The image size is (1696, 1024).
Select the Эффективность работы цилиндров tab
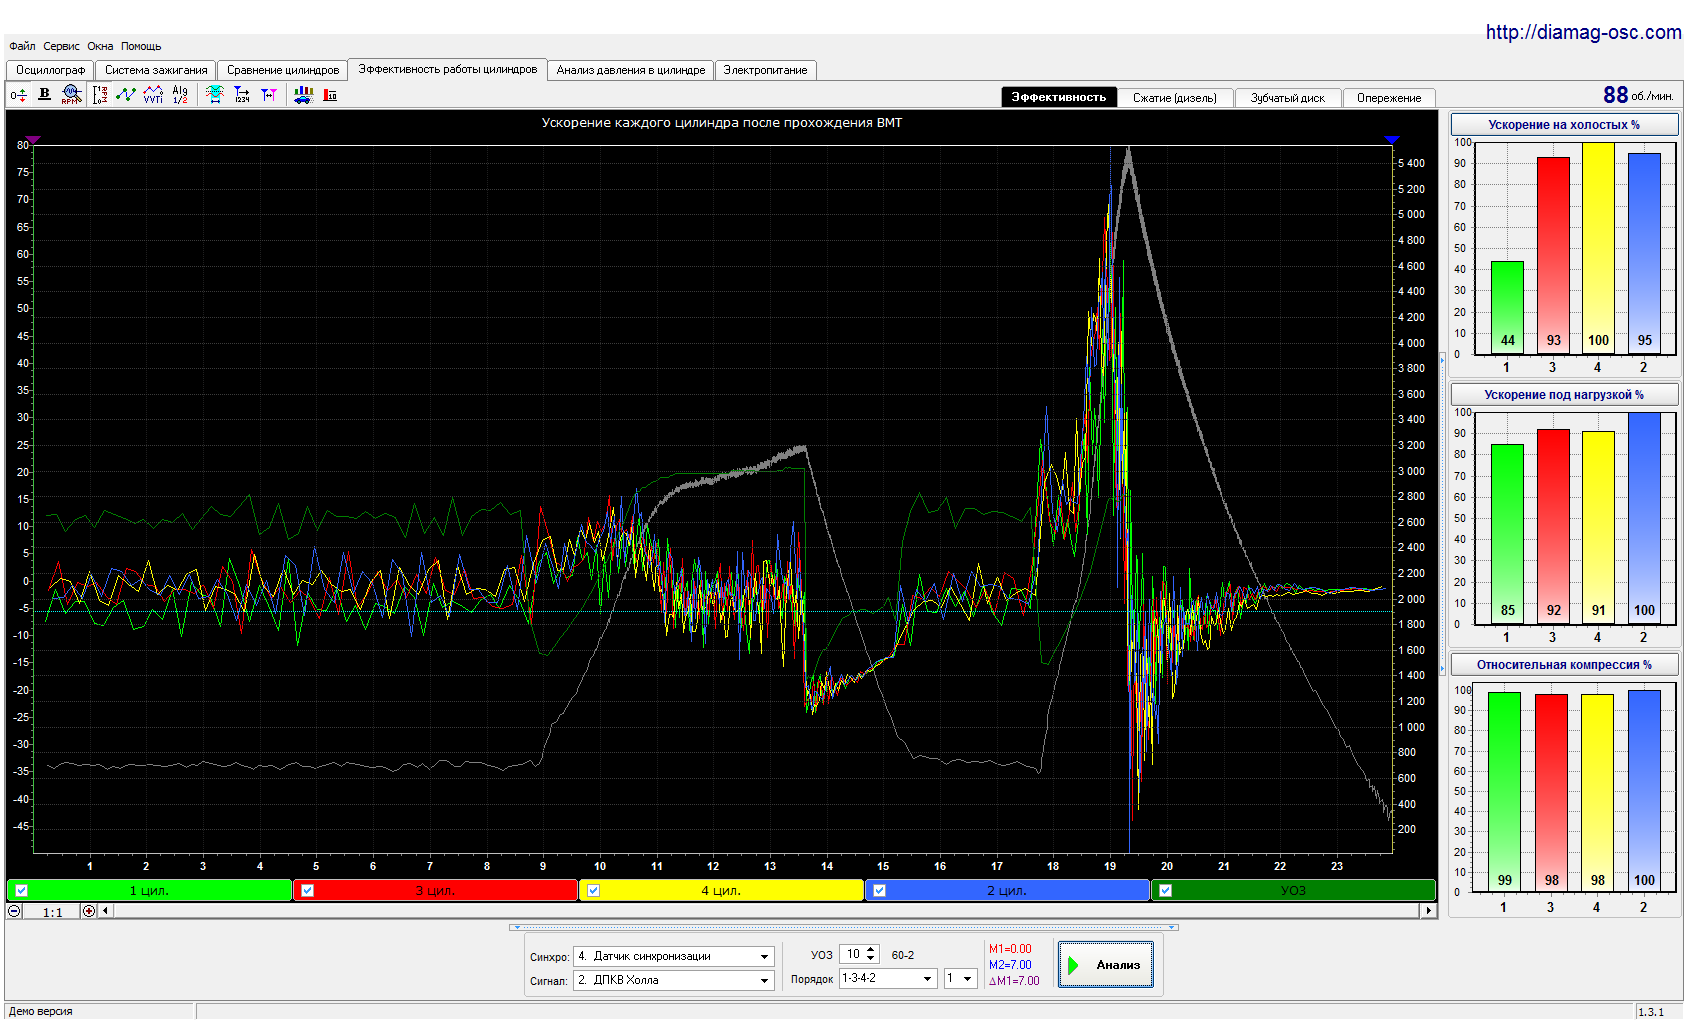448,69
